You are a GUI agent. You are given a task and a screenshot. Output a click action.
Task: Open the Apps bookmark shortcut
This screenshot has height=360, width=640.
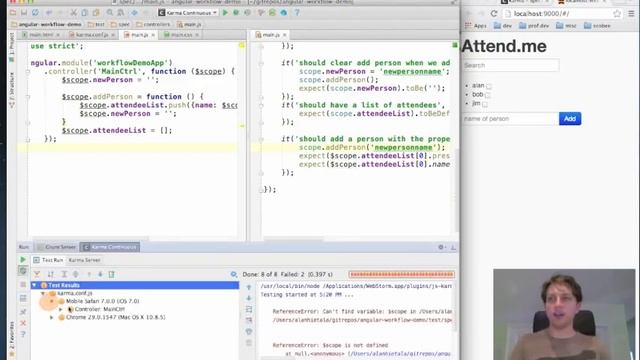pos(476,26)
